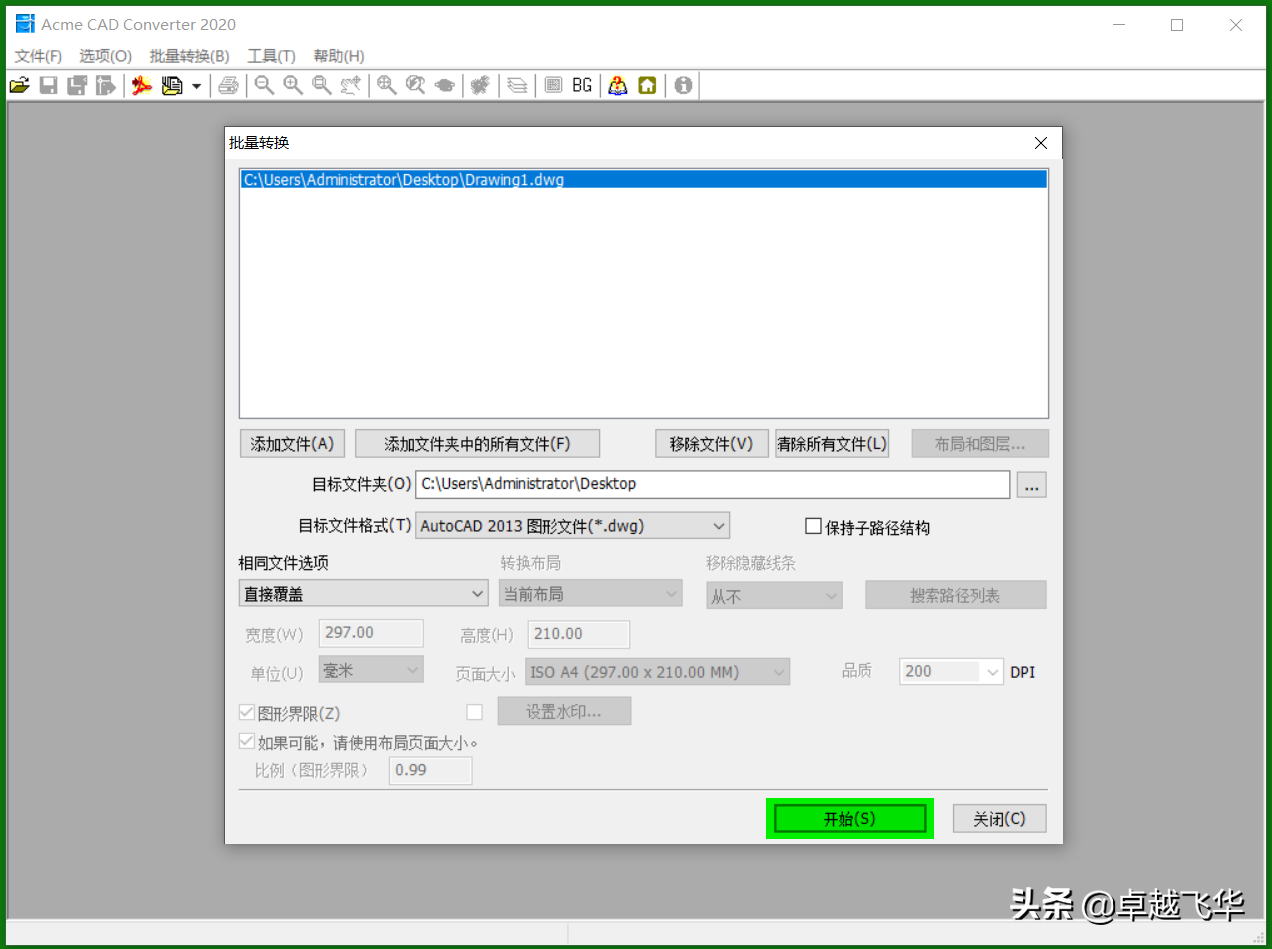Screen dimensions: 1272x949
Task: Click the zoom window magnifier icon
Action: [322, 86]
